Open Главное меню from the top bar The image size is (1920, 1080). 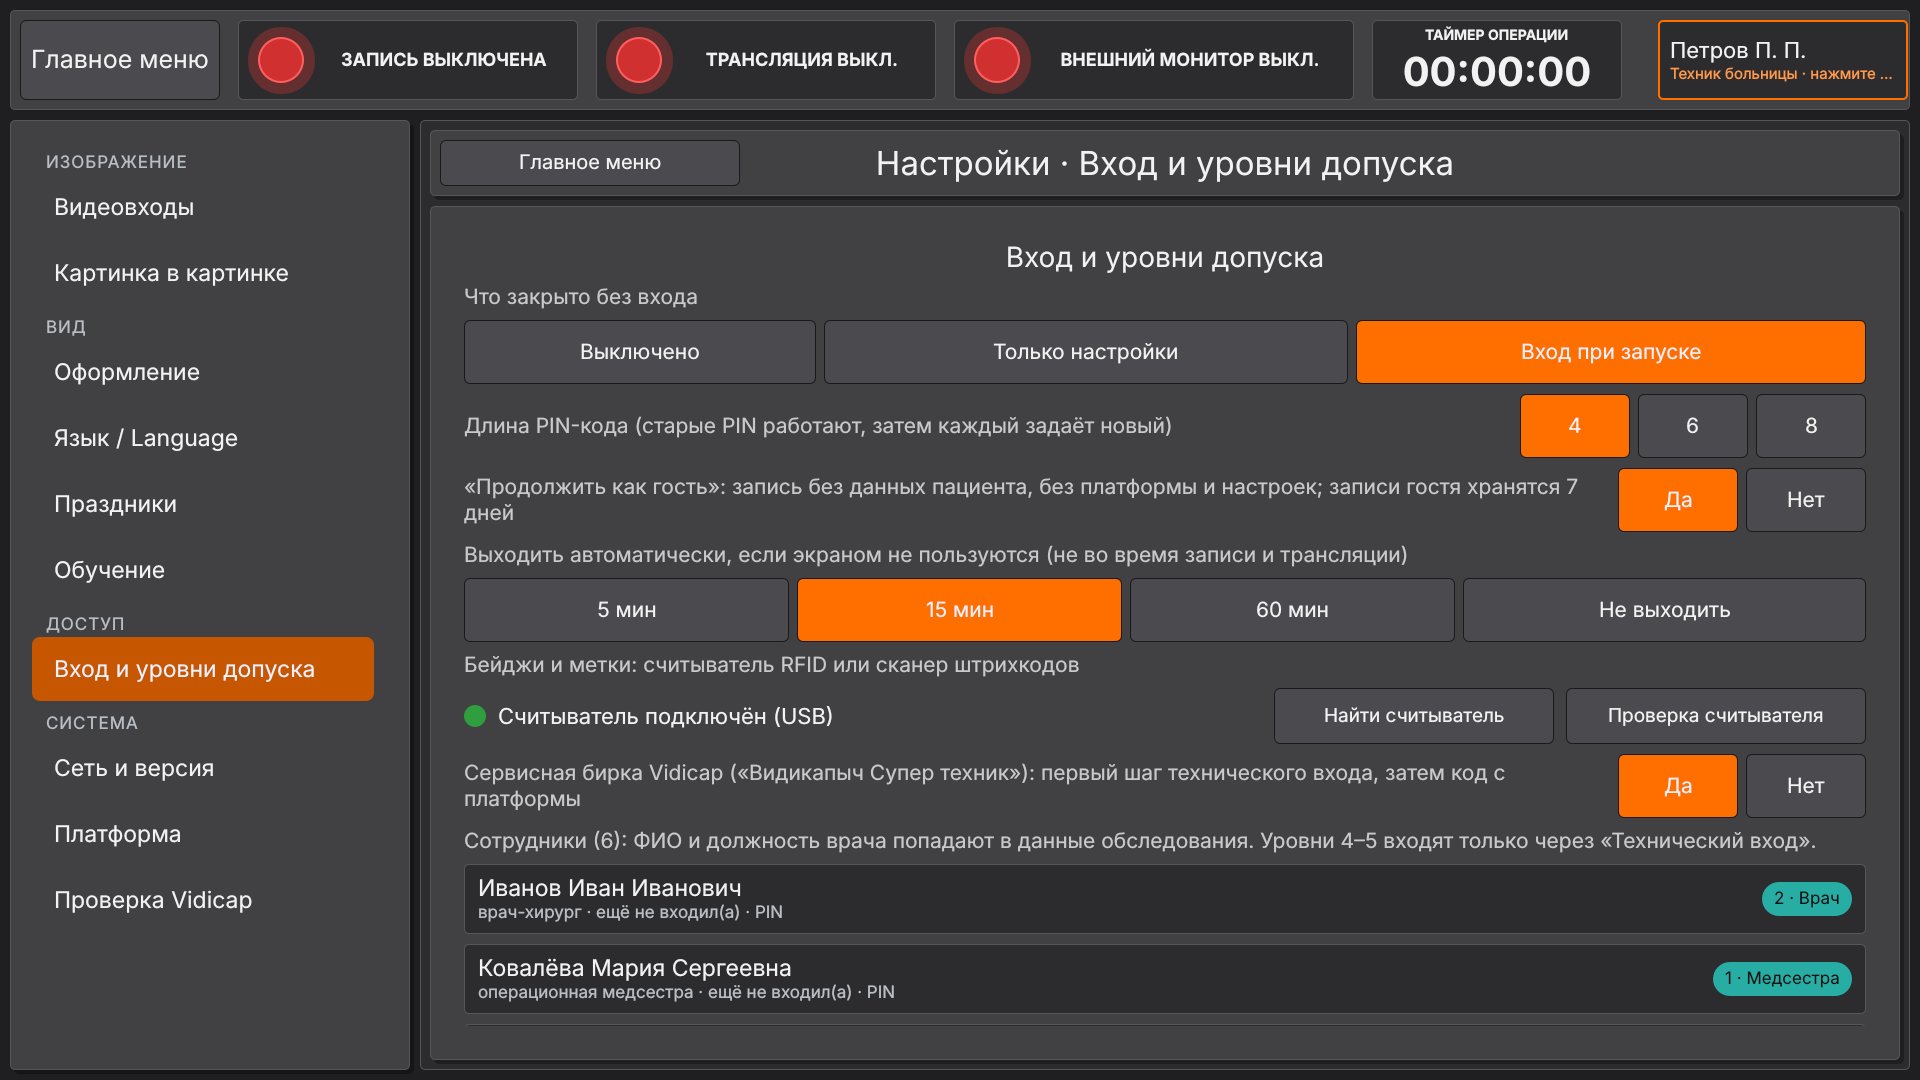coord(120,60)
